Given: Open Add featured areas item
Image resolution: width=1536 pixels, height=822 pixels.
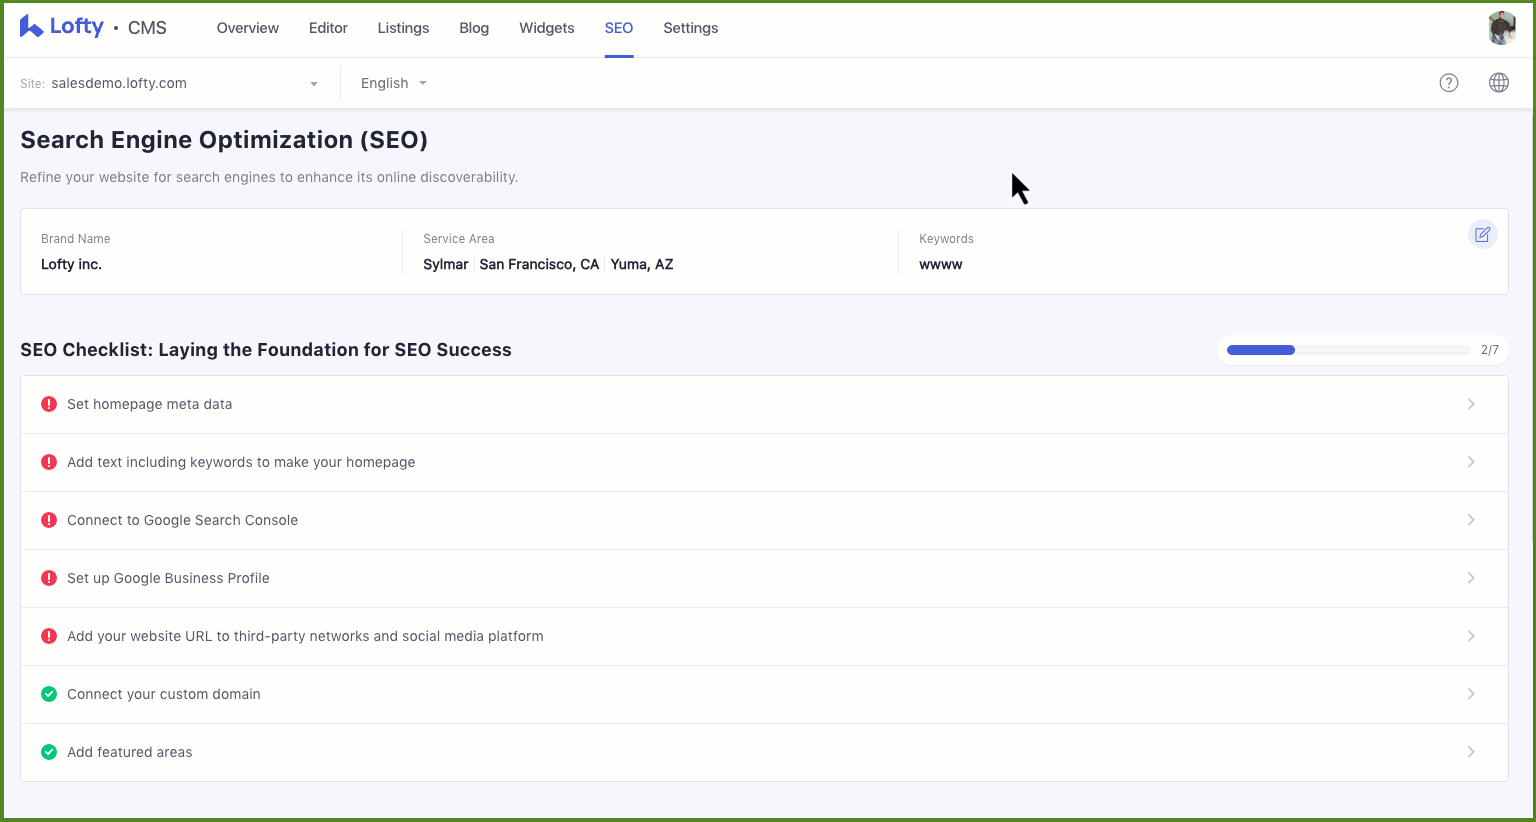Looking at the screenshot, I should 764,752.
